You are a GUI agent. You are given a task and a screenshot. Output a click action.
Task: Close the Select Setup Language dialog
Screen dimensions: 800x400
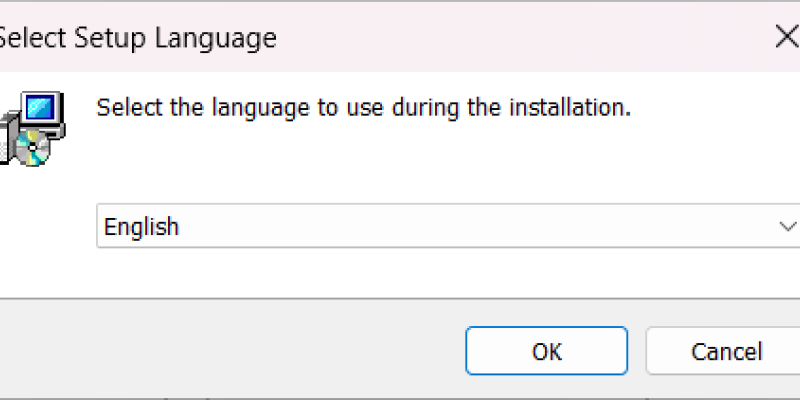(x=786, y=39)
